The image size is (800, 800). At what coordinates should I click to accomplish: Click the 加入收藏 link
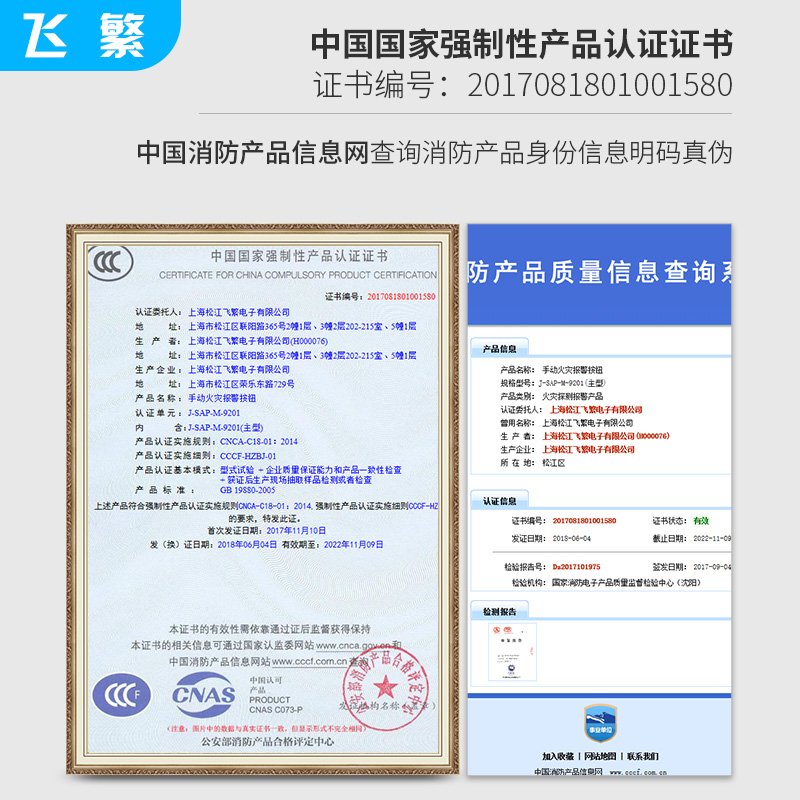(x=558, y=756)
